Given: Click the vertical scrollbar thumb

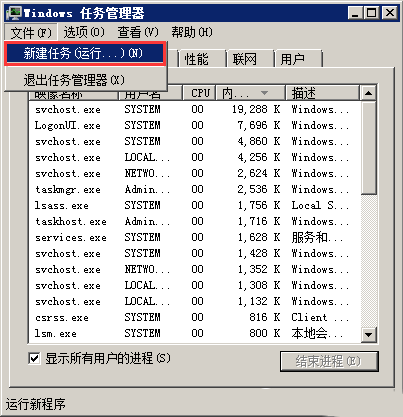Looking at the screenshot, I should tap(368, 147).
